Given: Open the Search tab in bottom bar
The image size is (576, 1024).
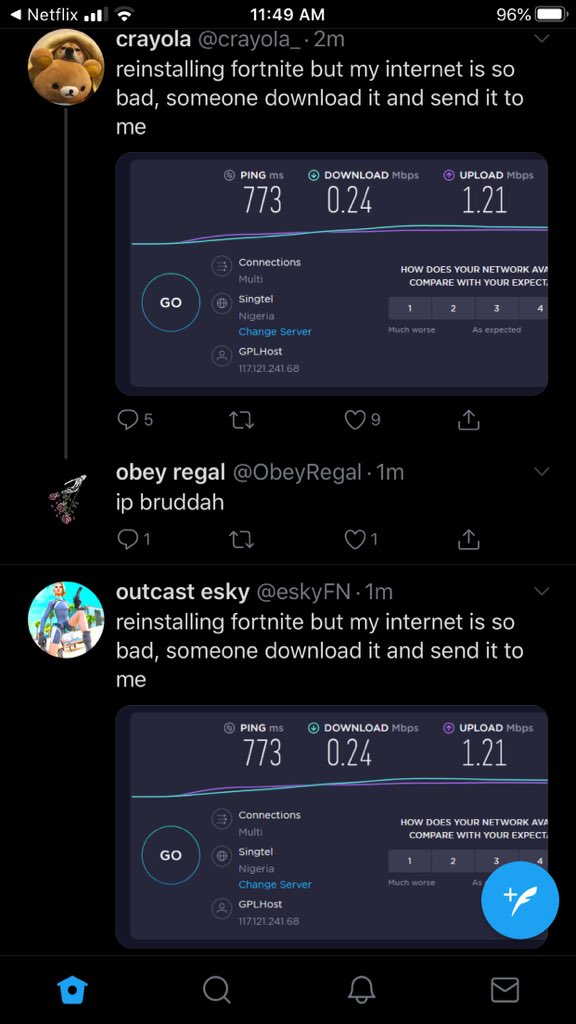Looking at the screenshot, I should pos(216,989).
